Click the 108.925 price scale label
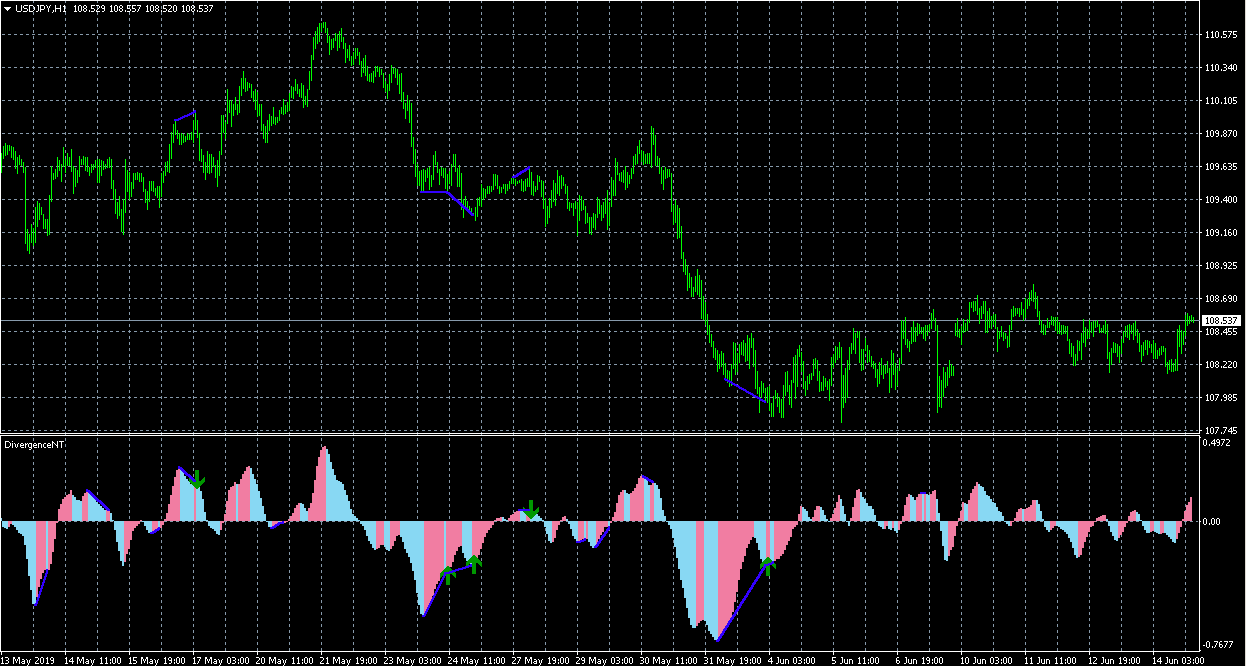Screen dimensions: 1246x666 click(1221, 266)
